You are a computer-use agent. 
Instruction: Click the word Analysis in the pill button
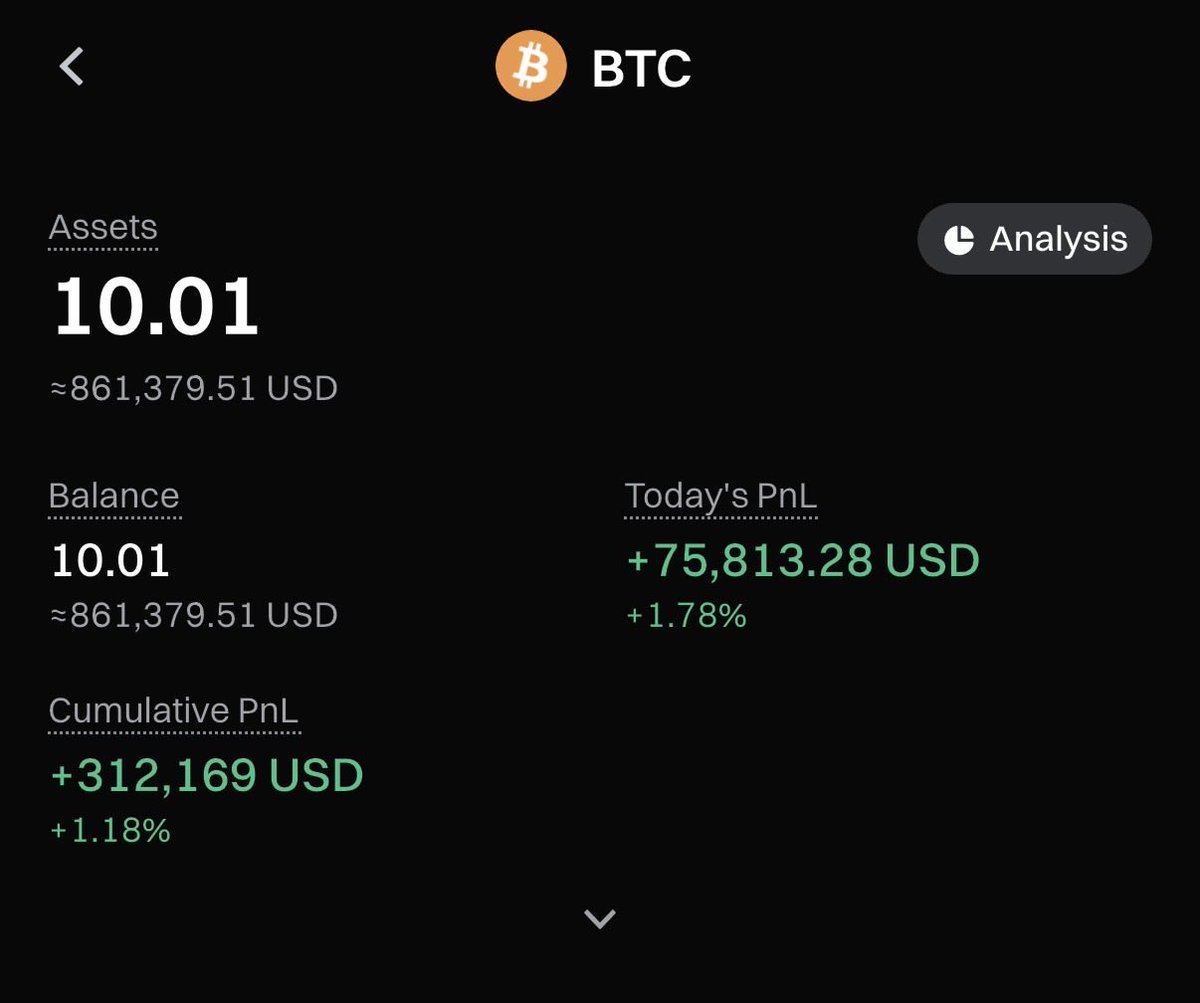(x=1059, y=240)
